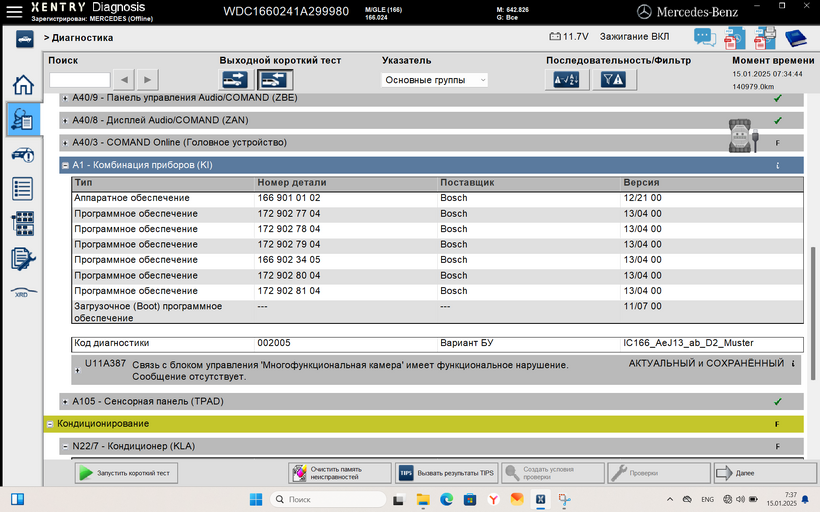Image resolution: width=820 pixels, height=512 pixels.
Task: Go to the Home sidebar icon
Action: click(23, 85)
